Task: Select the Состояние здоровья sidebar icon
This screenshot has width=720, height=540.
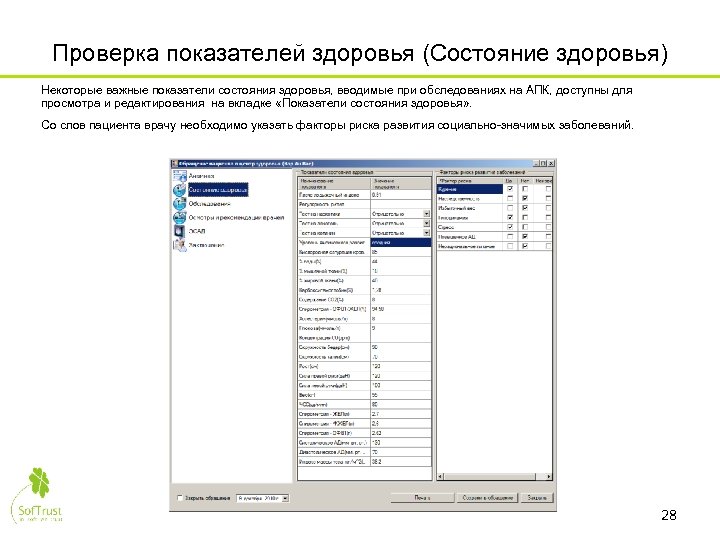Action: [x=180, y=190]
